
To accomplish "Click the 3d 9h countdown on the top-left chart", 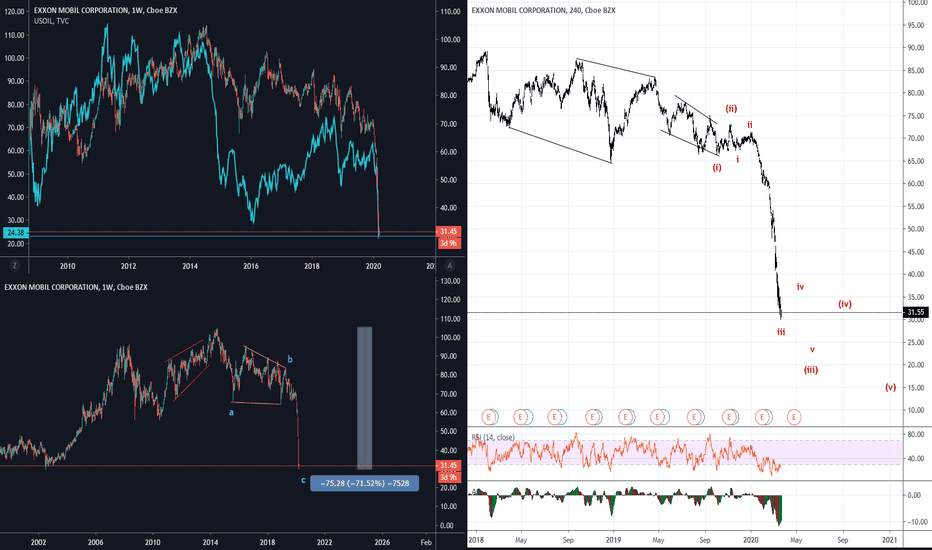I will pyautogui.click(x=448, y=243).
